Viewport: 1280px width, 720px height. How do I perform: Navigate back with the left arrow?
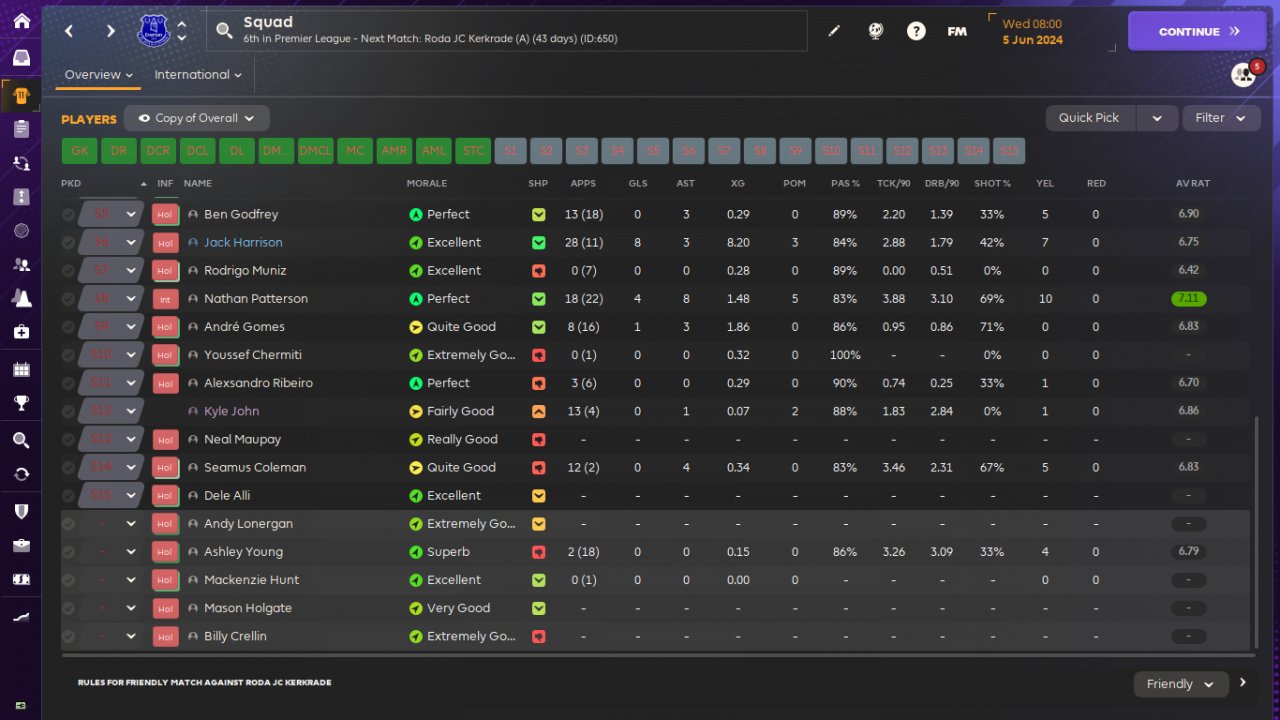coord(69,31)
